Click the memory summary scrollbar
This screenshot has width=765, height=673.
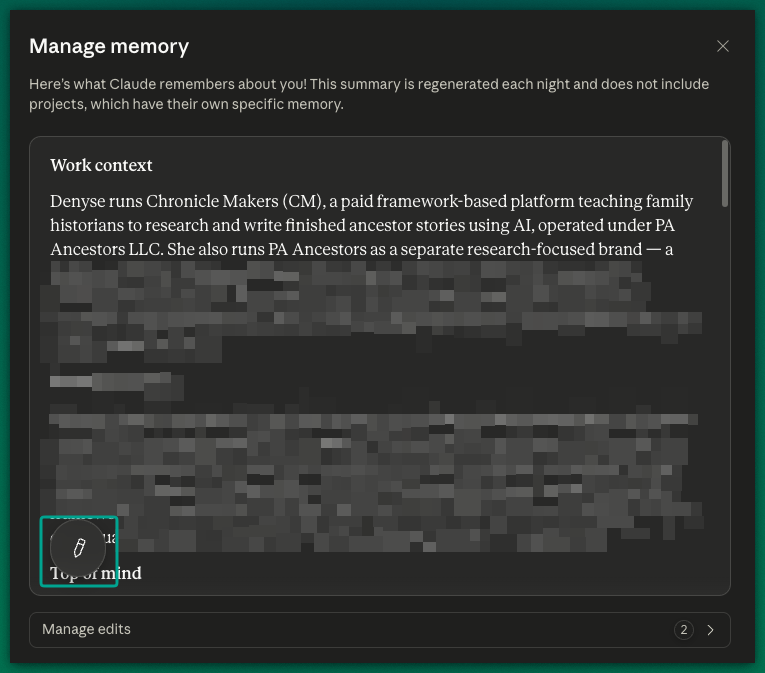pyautogui.click(x=725, y=174)
